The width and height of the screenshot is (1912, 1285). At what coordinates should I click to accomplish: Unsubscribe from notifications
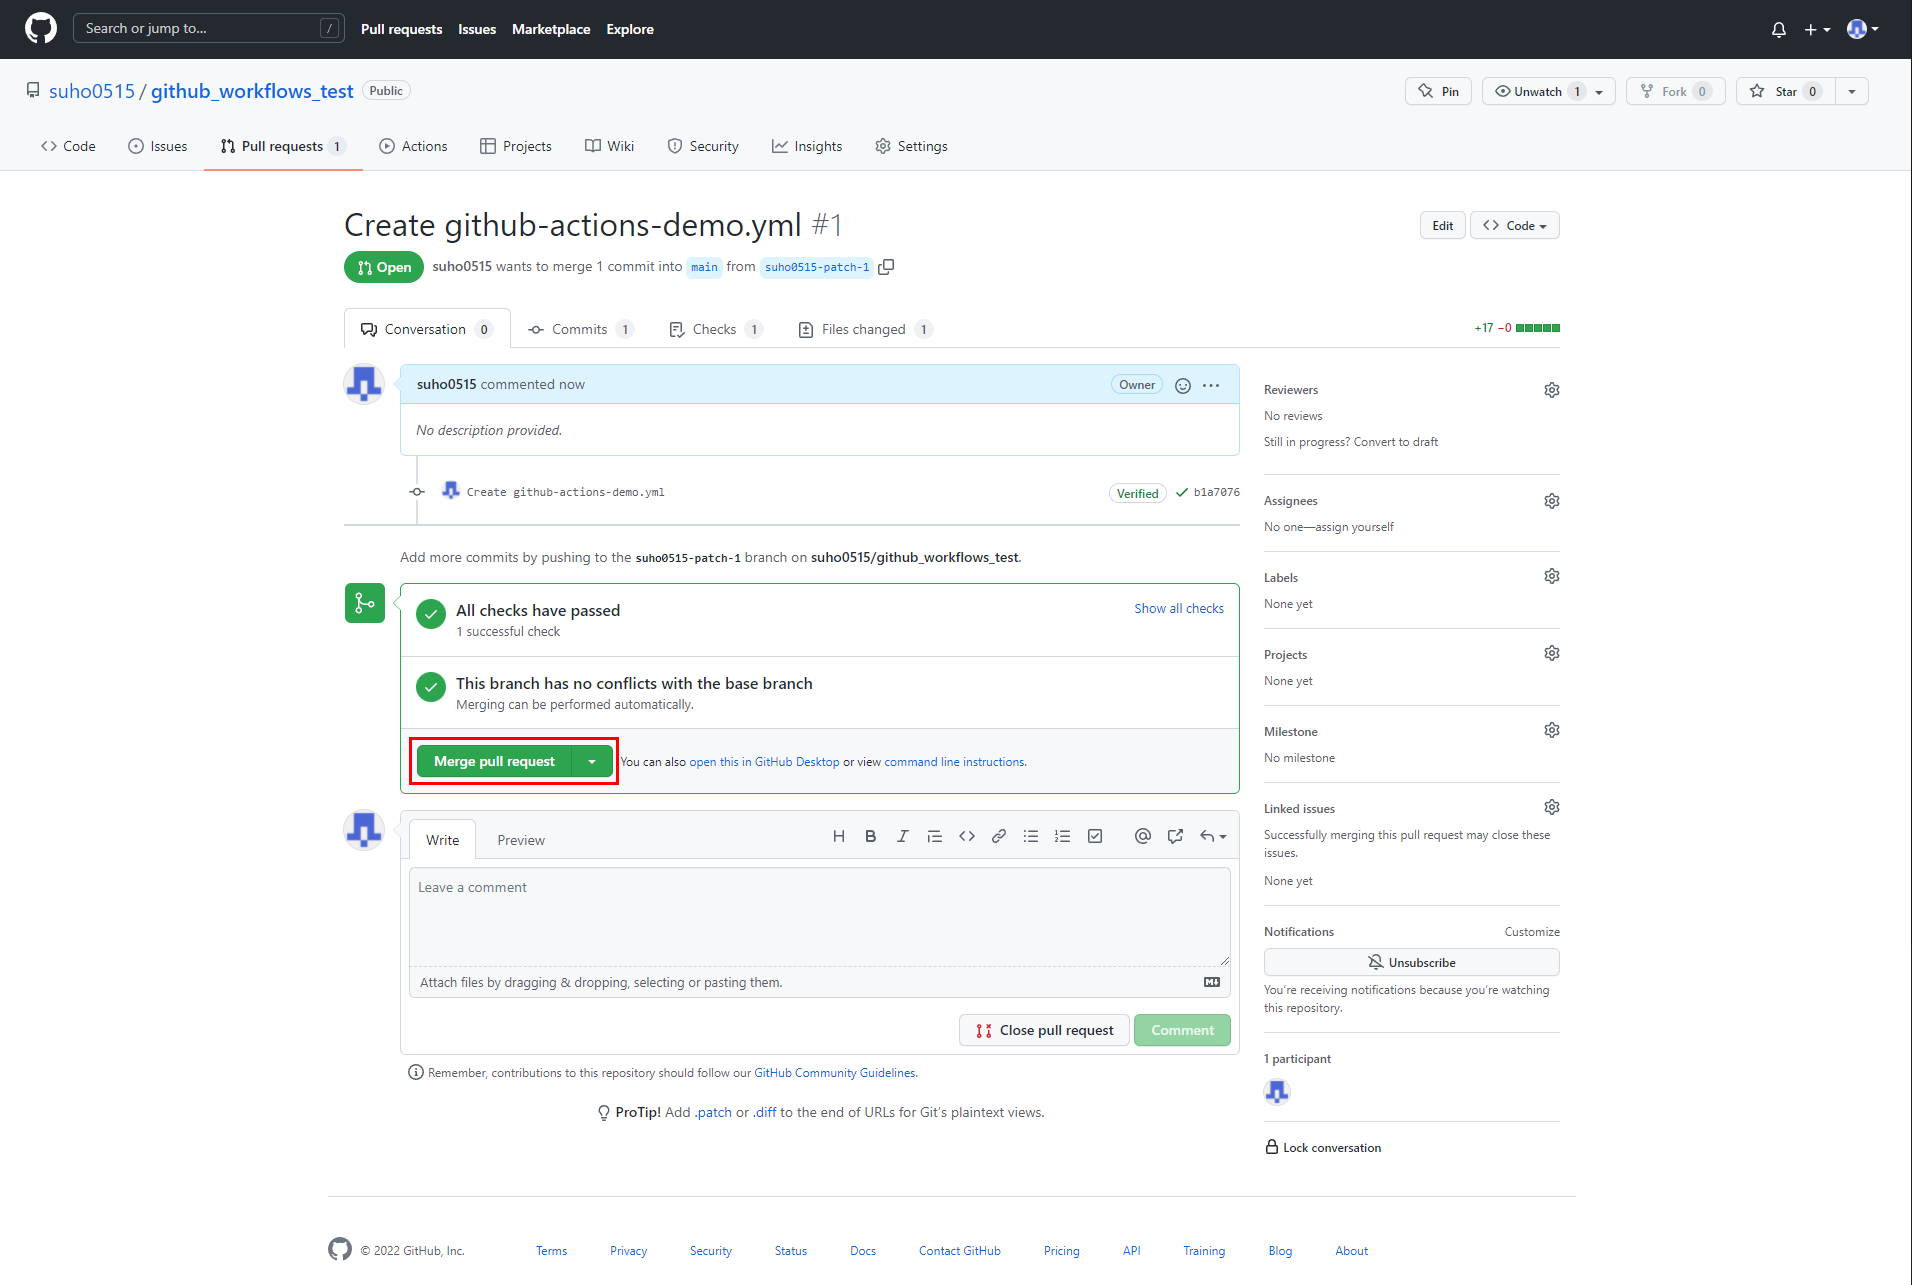tap(1411, 962)
